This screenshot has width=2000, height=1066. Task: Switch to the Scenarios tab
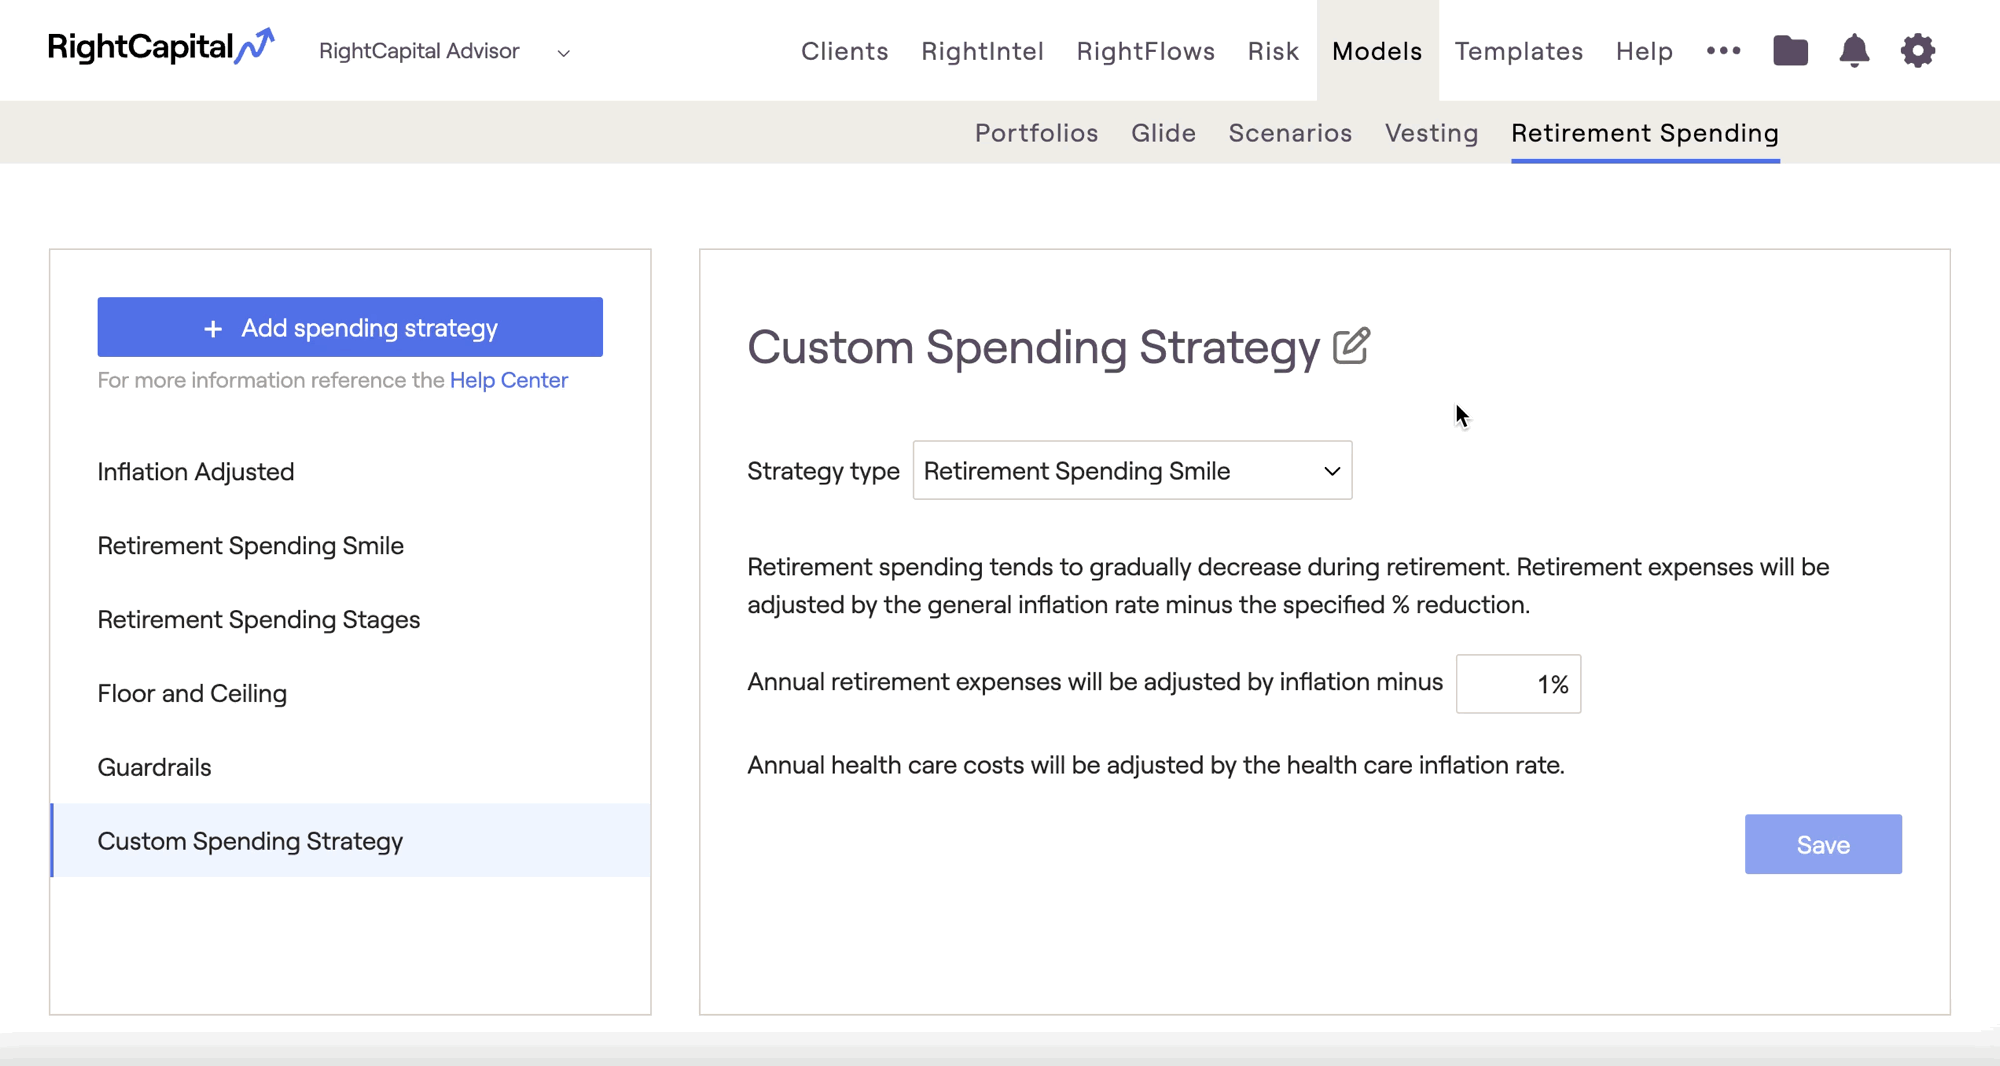(x=1290, y=133)
